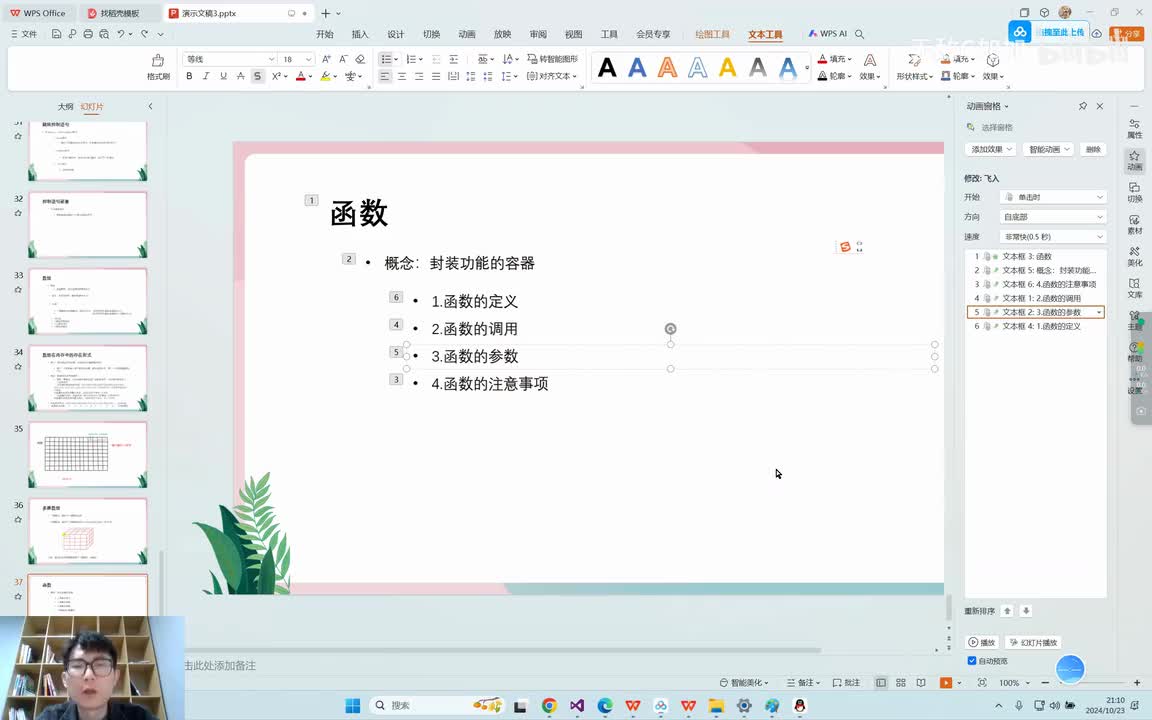1152x720 pixels.
Task: Open the 切换 (Transition) sidebar icon
Action: (1134, 192)
